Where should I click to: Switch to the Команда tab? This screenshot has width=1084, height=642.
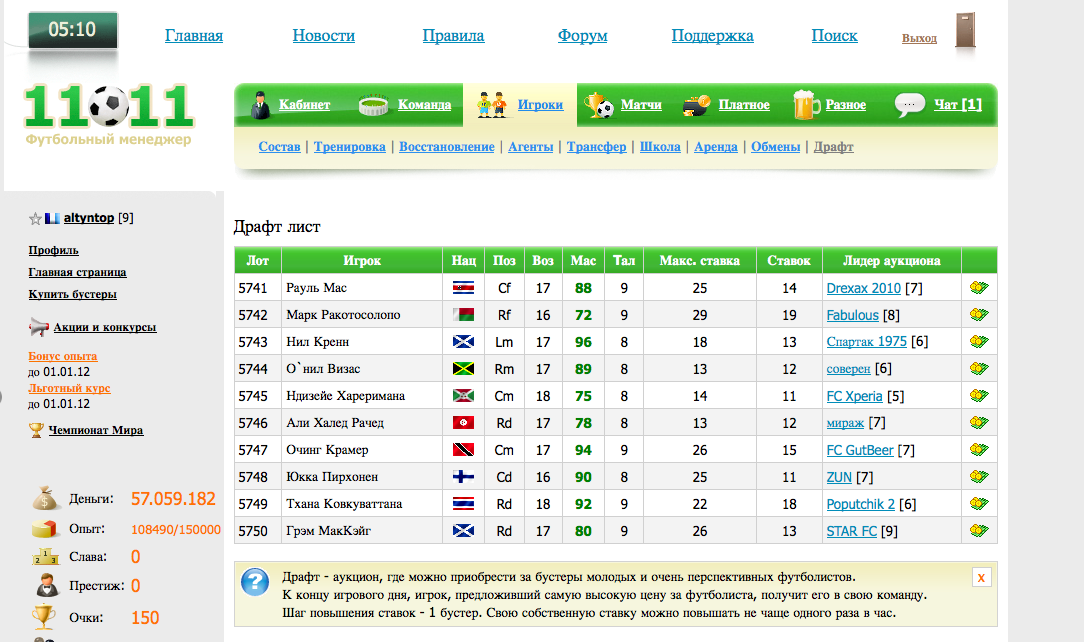point(424,104)
